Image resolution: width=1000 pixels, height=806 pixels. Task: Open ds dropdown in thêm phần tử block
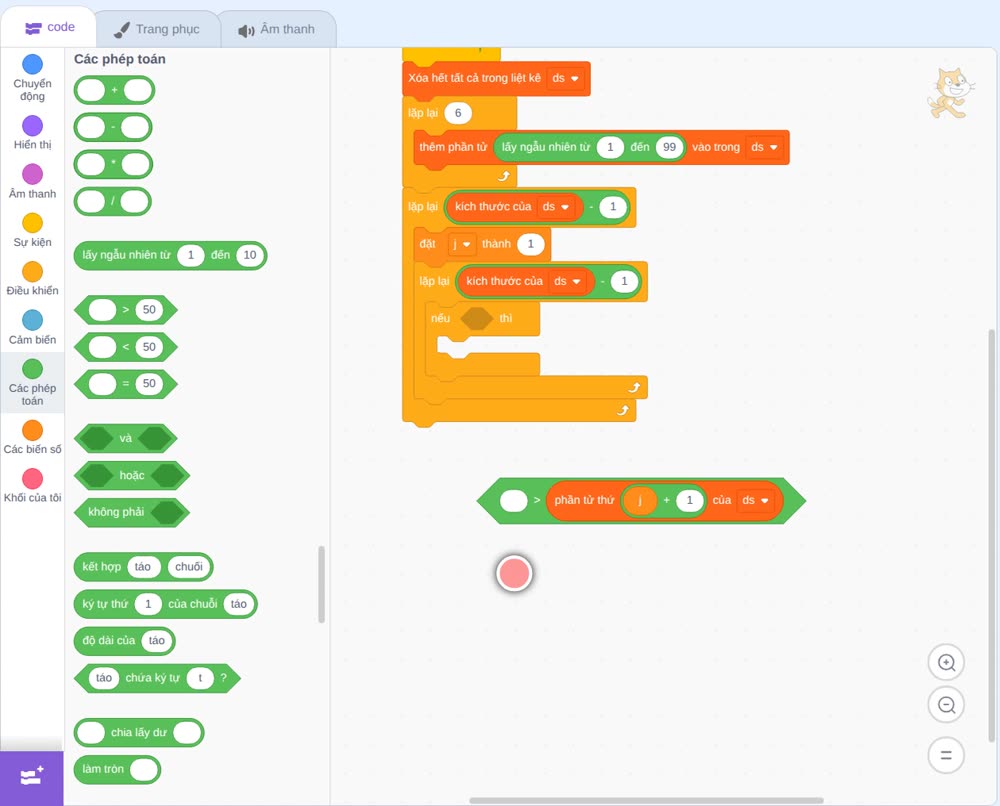(764, 147)
